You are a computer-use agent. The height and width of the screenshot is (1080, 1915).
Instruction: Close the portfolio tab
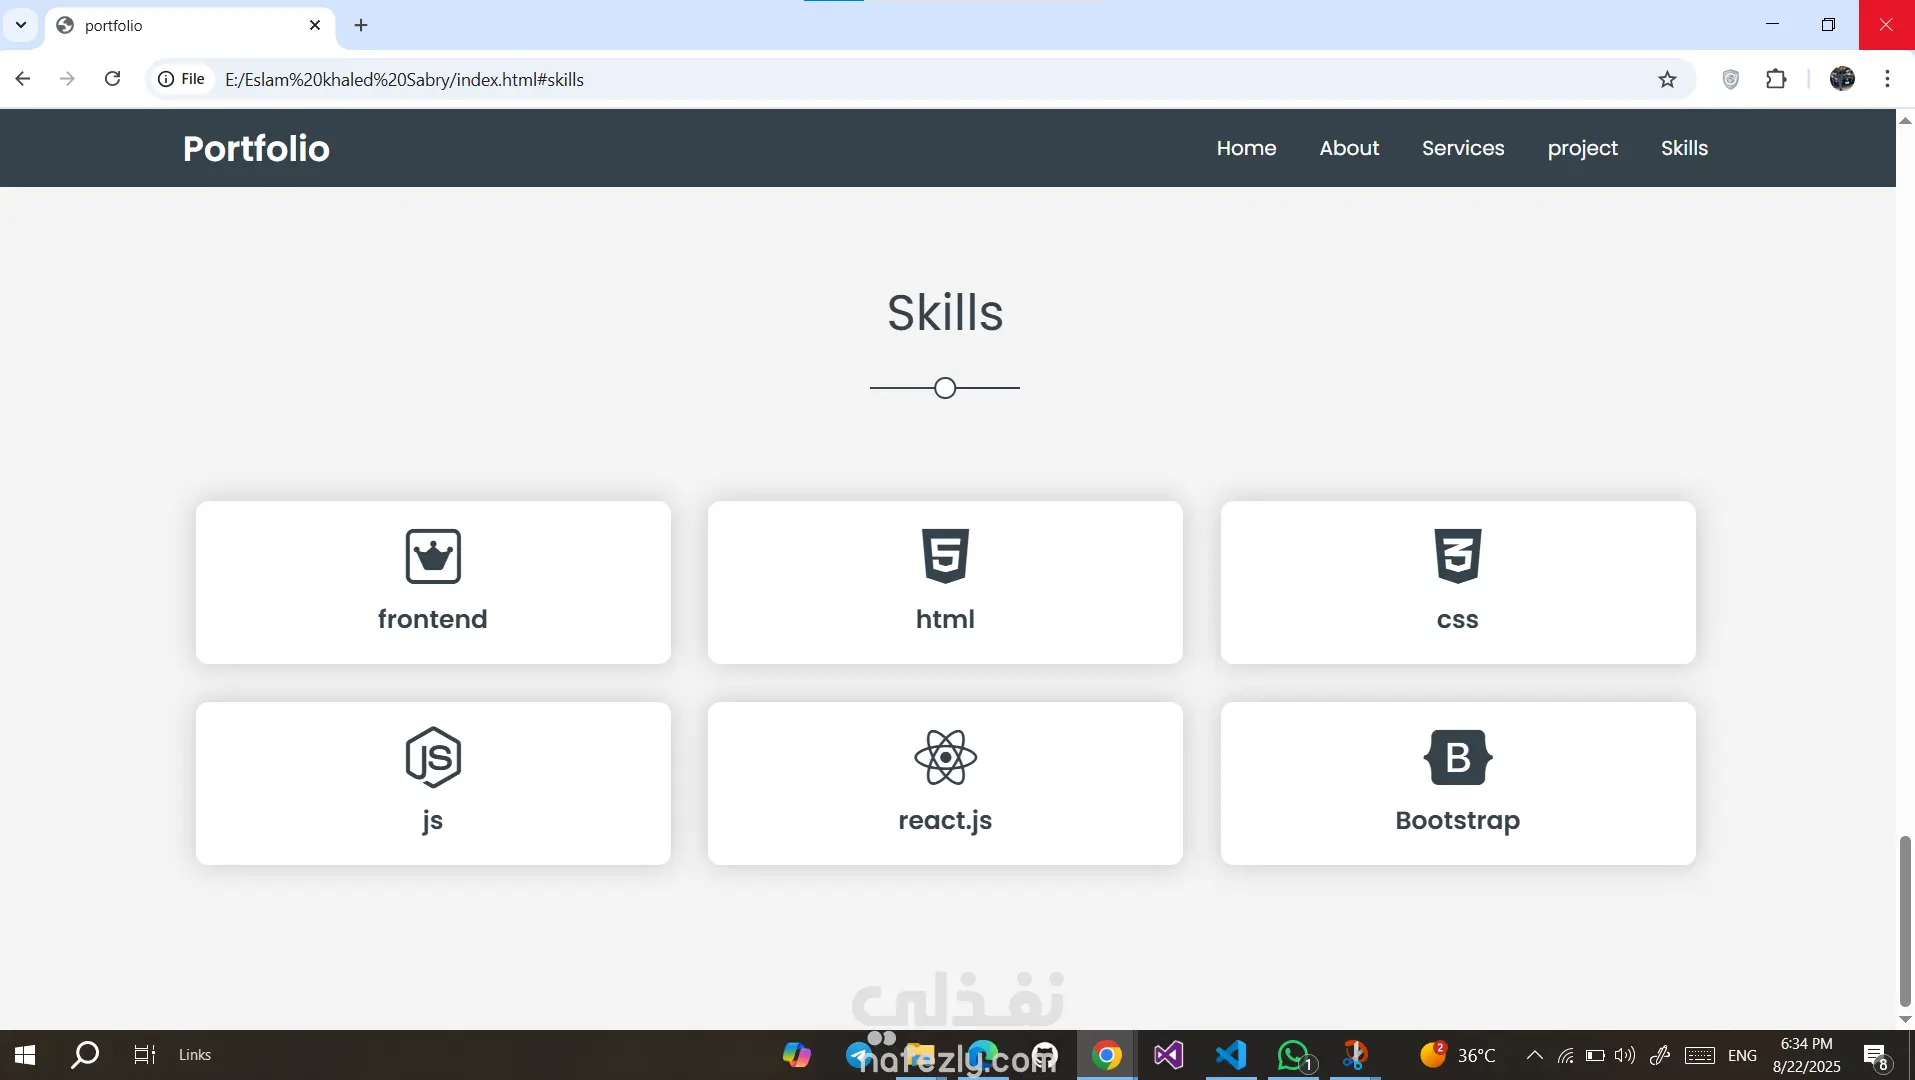pyautogui.click(x=315, y=25)
